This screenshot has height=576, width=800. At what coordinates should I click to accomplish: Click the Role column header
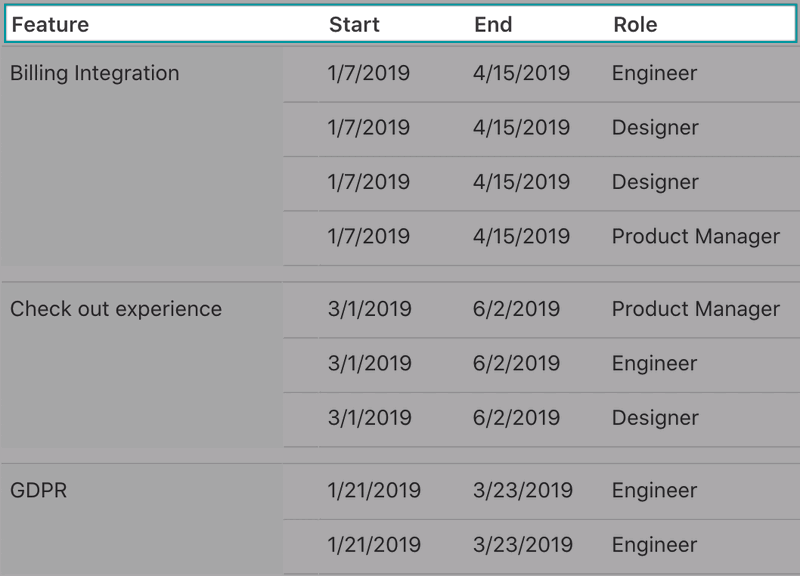click(635, 25)
